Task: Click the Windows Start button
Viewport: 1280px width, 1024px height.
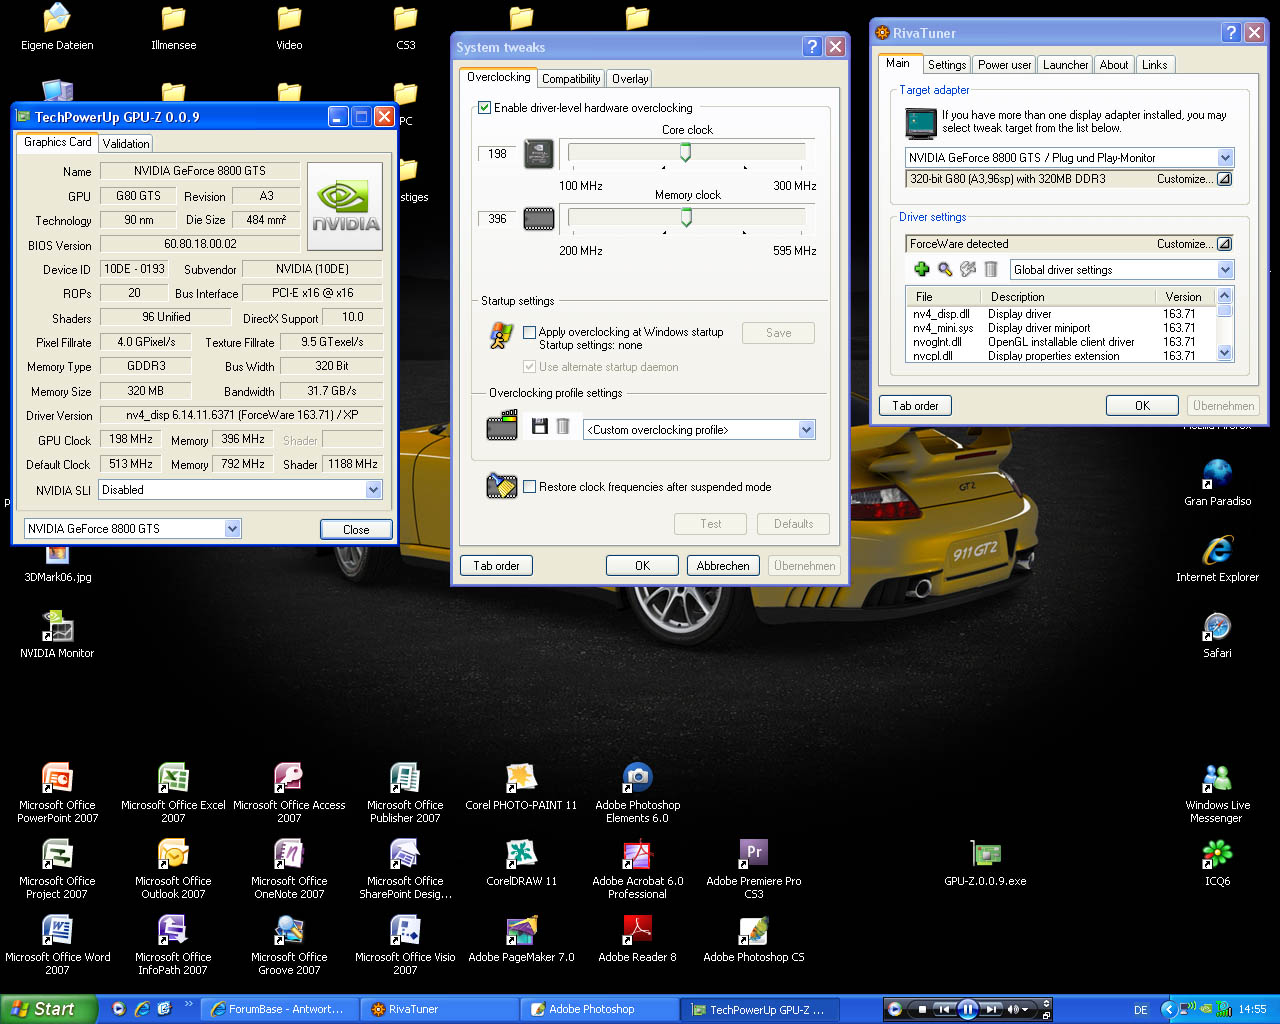Action: [44, 1009]
